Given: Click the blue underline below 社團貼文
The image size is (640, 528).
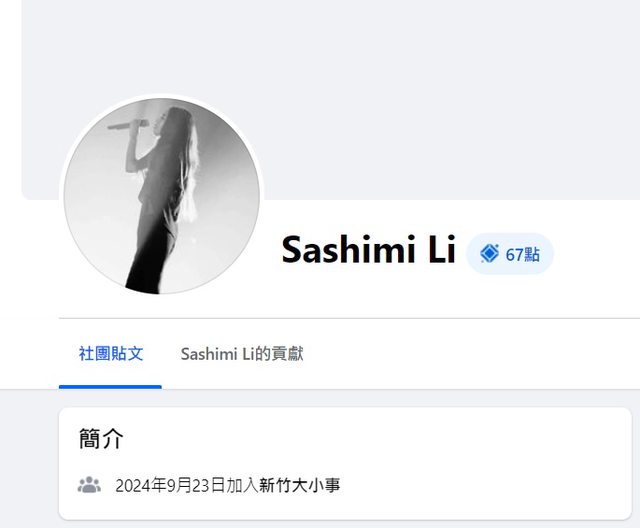Looking at the screenshot, I should click(110, 387).
